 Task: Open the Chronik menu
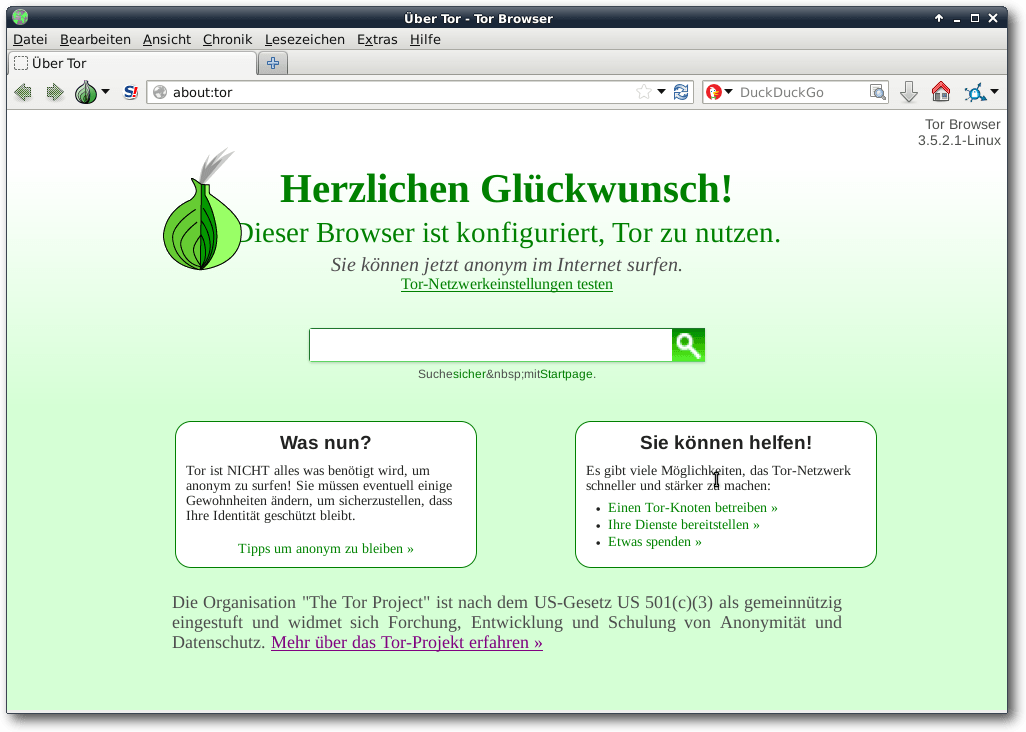(x=227, y=39)
